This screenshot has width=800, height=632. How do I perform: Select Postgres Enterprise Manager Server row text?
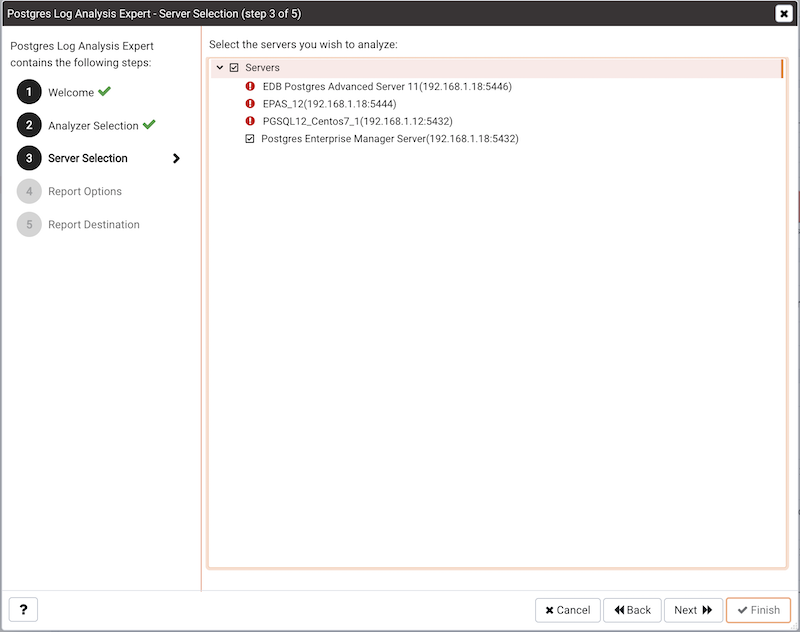click(x=390, y=139)
